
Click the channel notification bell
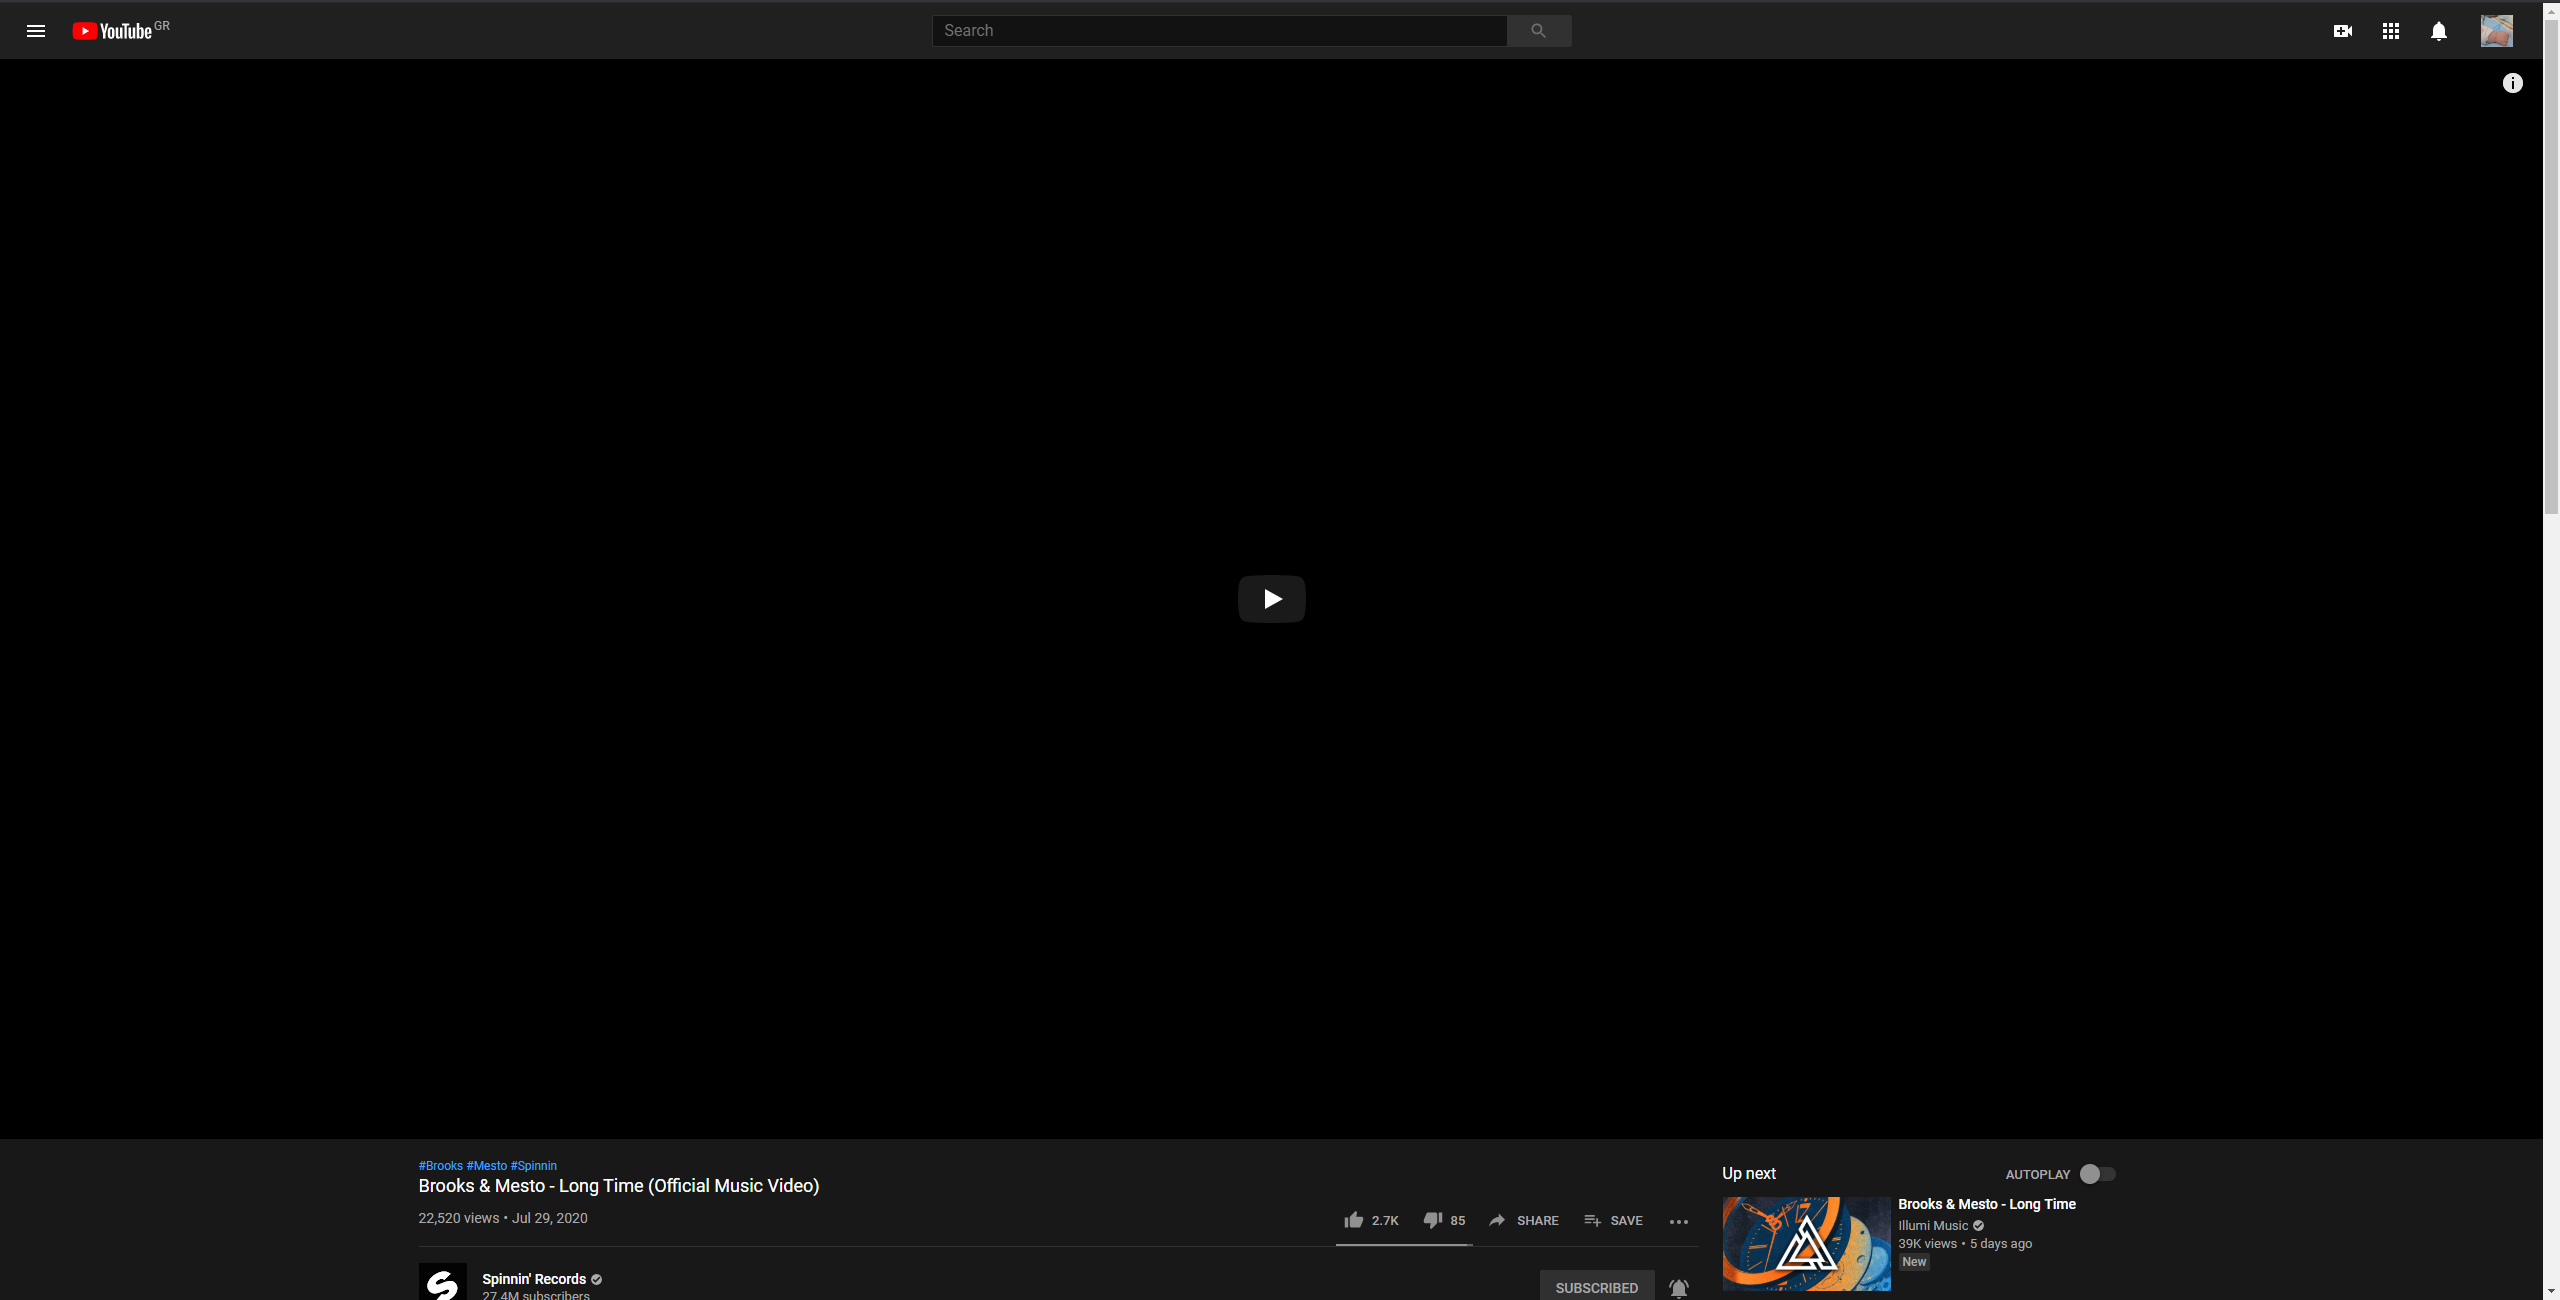click(1678, 1287)
